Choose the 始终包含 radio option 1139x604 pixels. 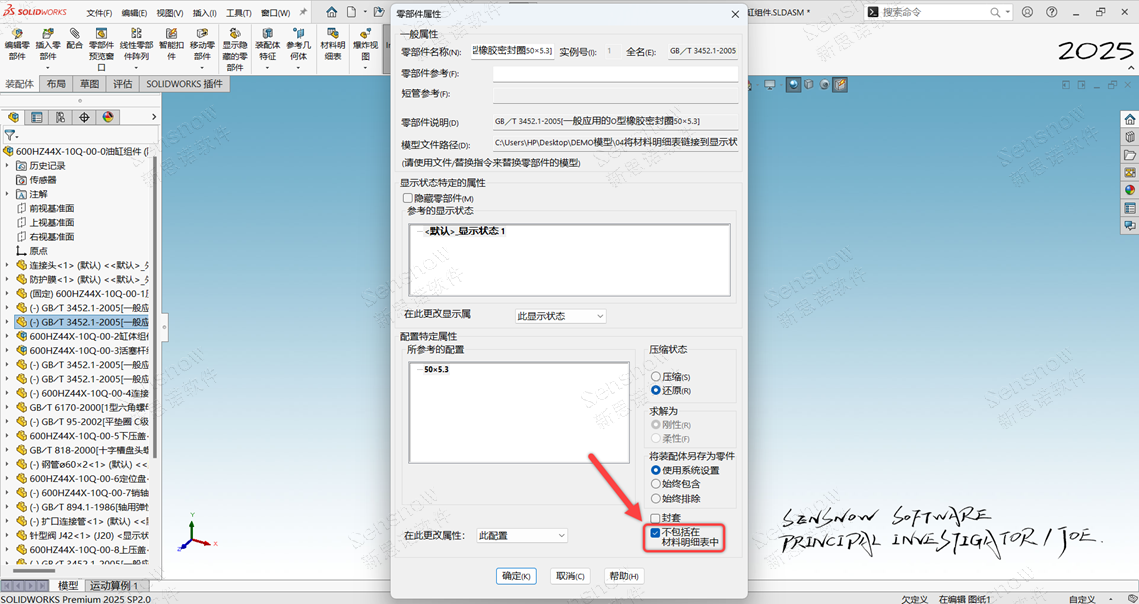click(x=656, y=484)
